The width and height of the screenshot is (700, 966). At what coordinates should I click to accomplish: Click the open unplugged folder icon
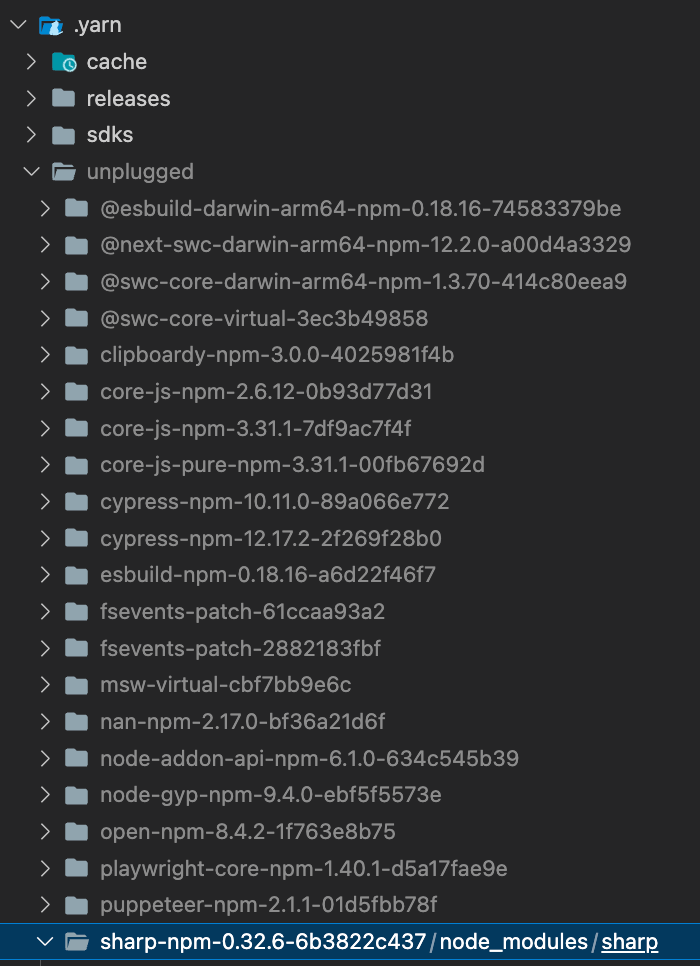(64, 172)
